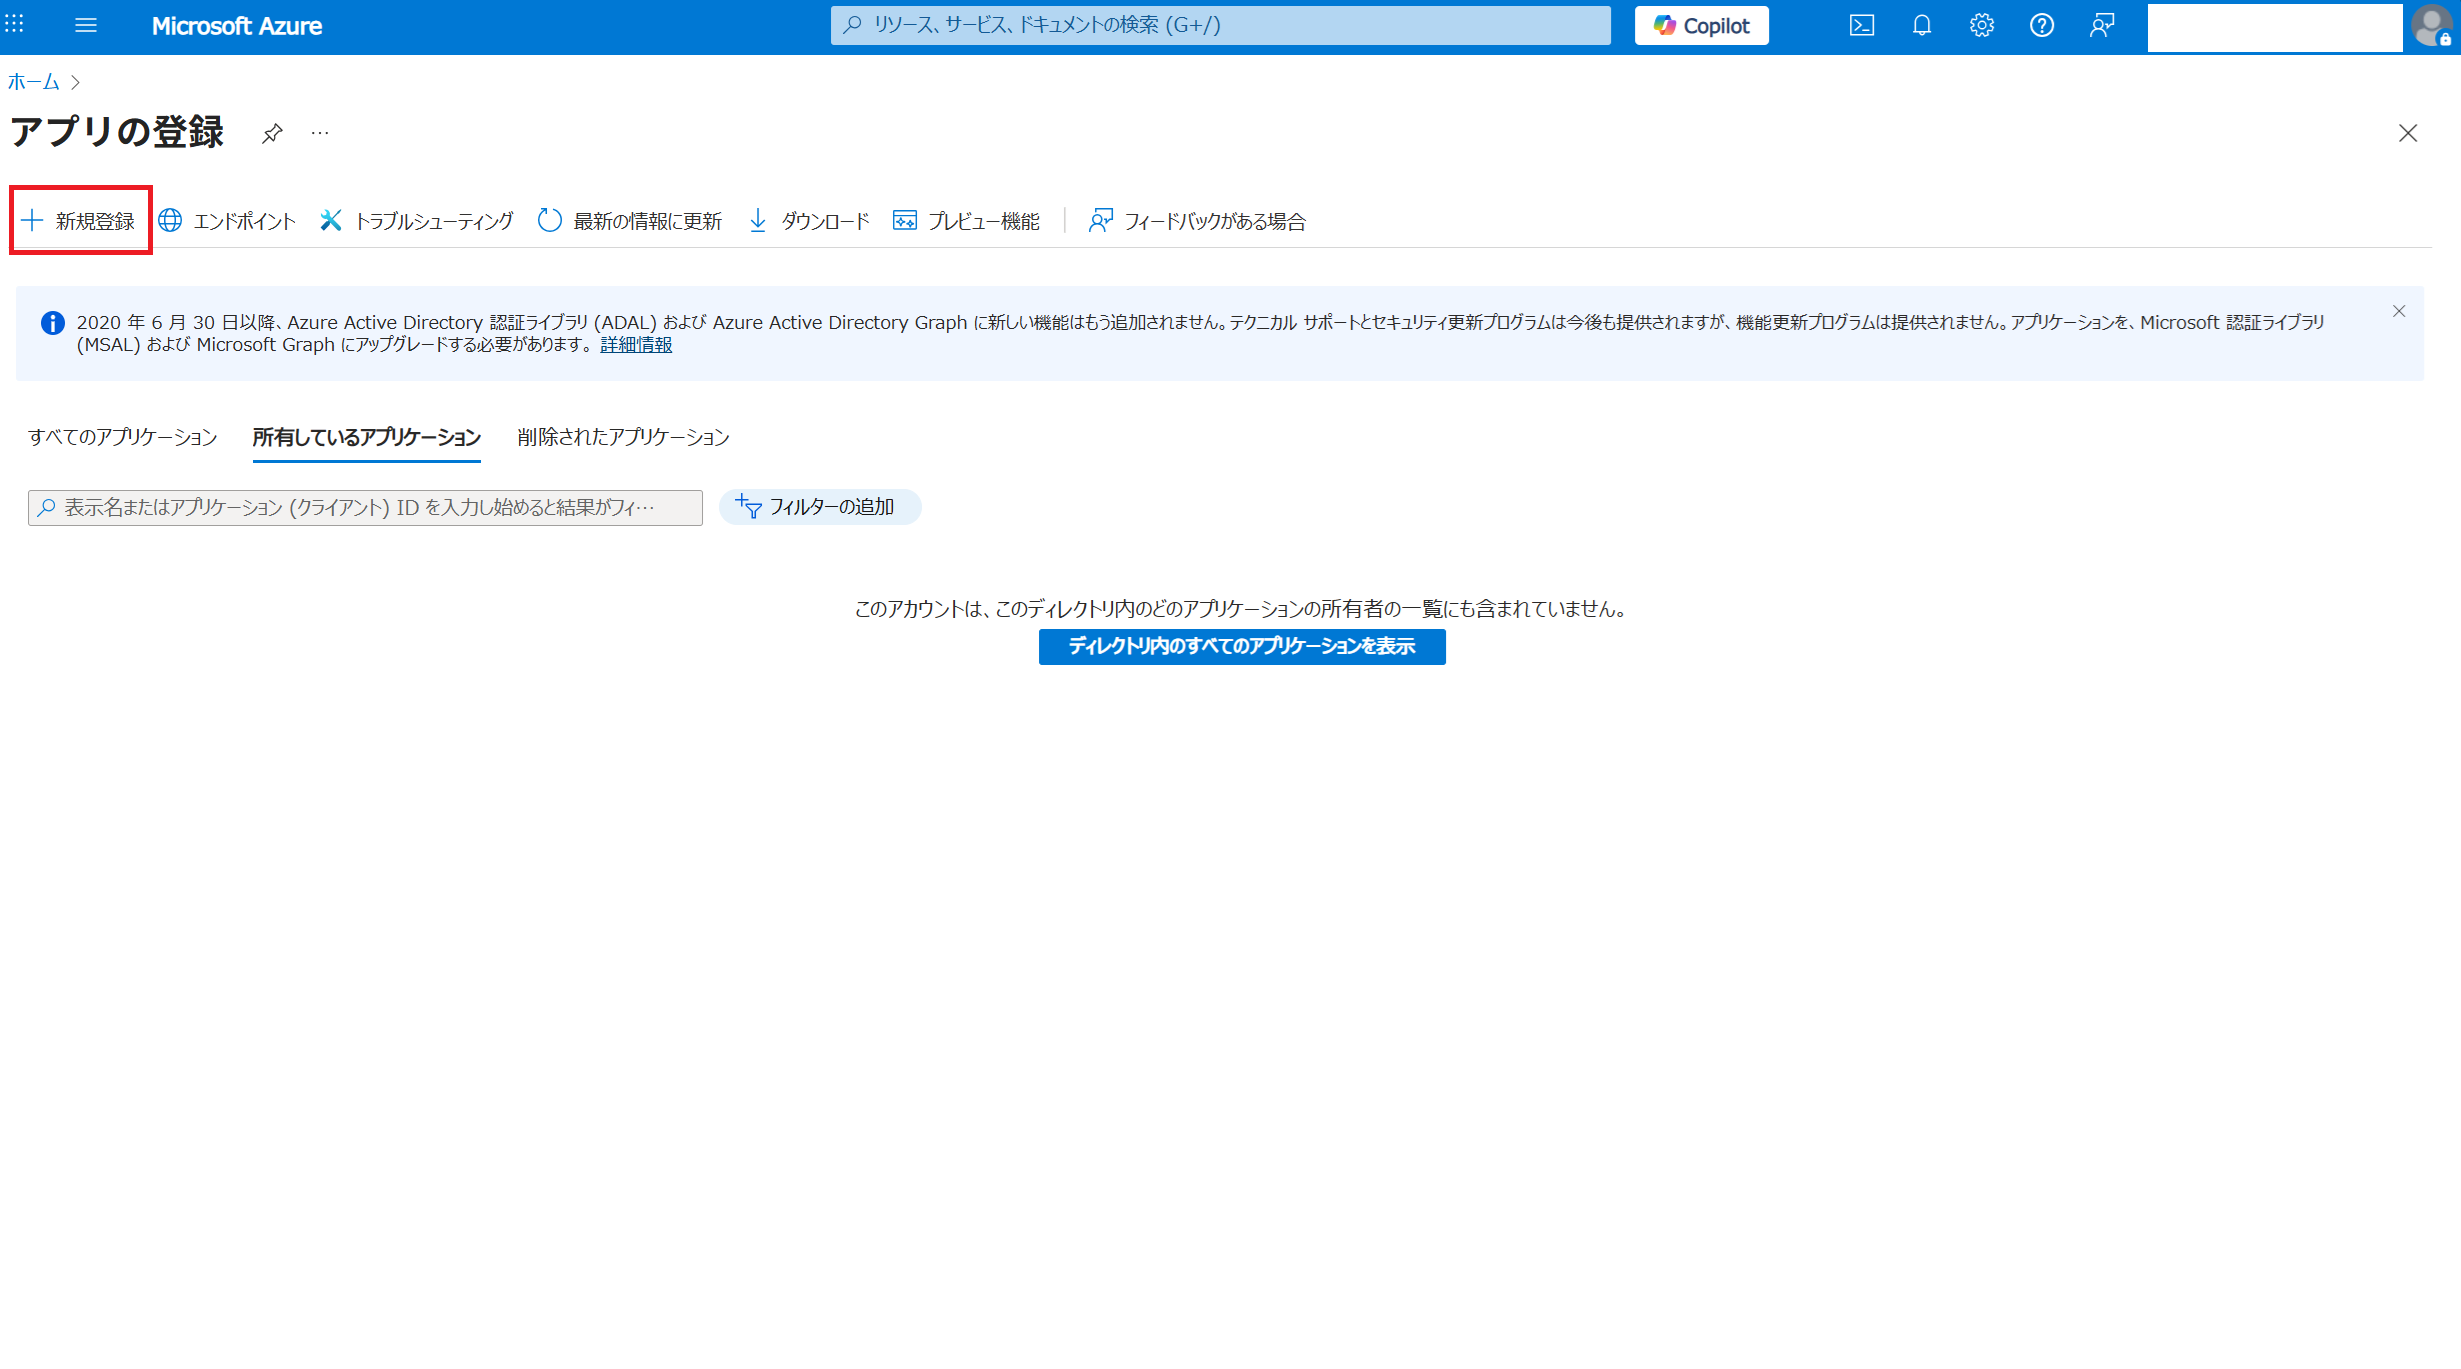The image size is (2461, 1369).
Task: Switch to 削除されたアプリケーション tab
Action: (x=623, y=437)
